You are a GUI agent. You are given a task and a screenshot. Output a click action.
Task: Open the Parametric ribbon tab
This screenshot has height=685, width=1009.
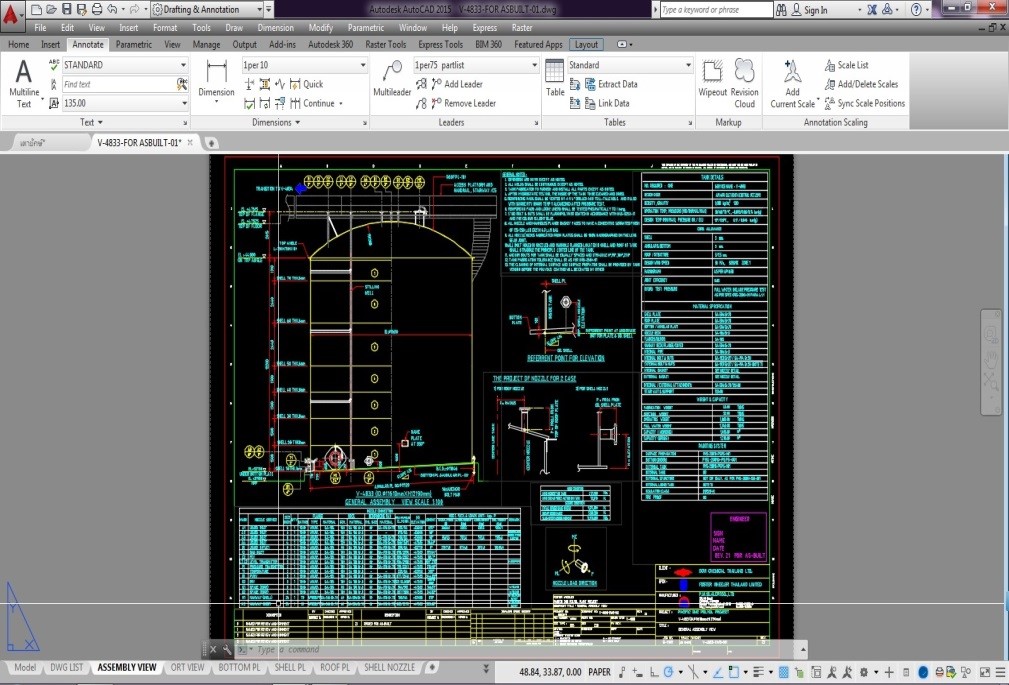coord(134,45)
